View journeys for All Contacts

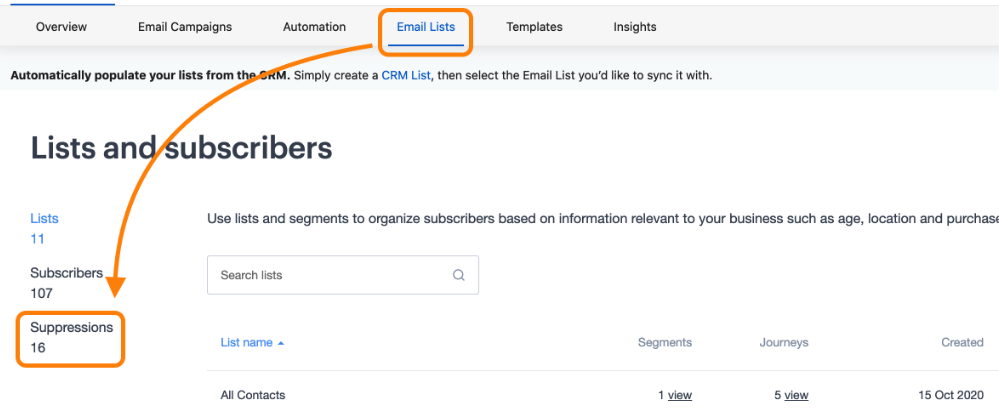pos(796,395)
